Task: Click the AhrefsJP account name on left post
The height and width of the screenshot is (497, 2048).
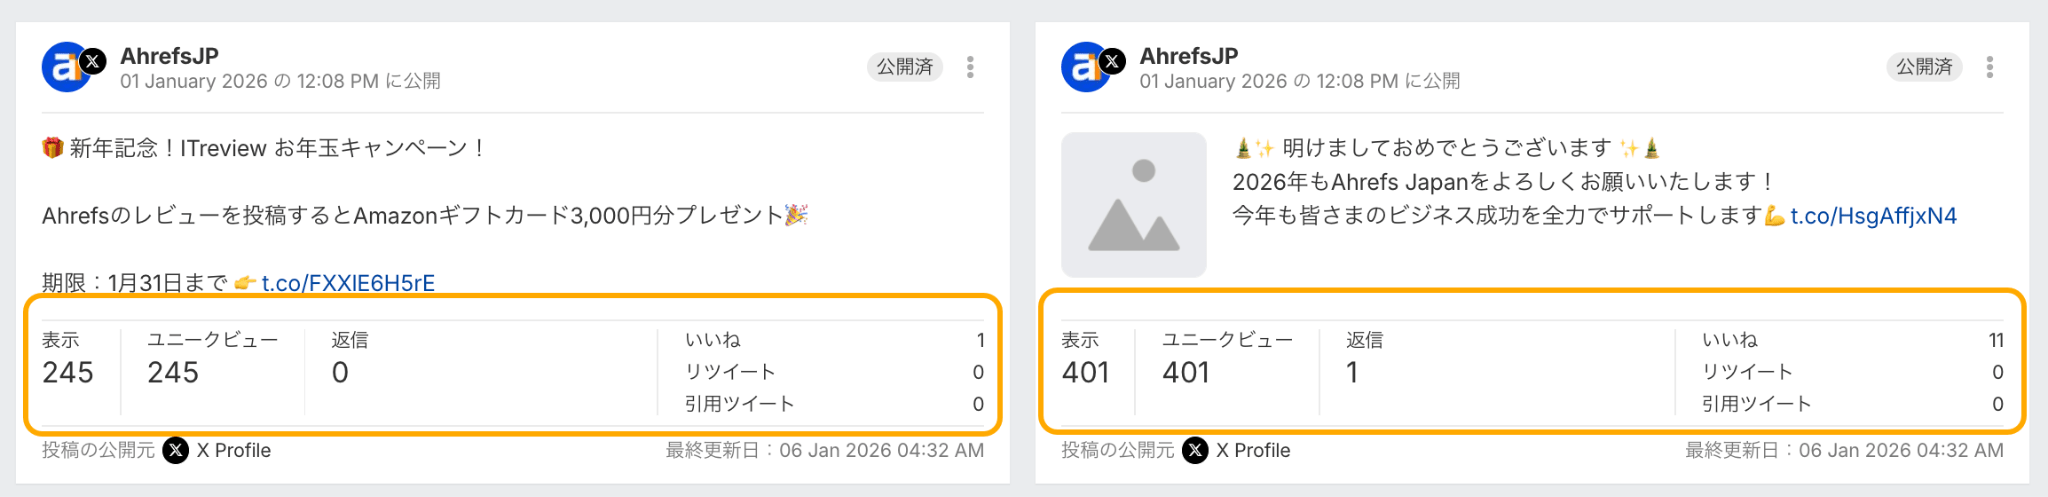Action: 169,56
